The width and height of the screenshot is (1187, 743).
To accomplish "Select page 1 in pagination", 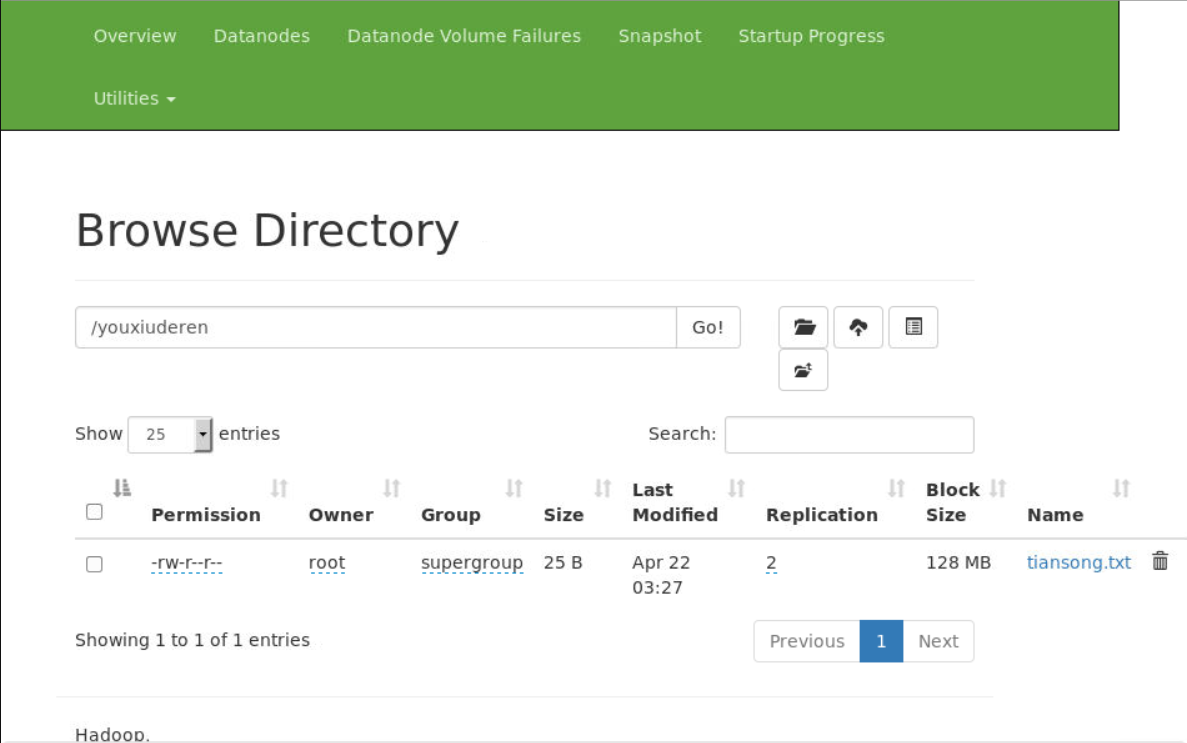I will click(x=881, y=642).
